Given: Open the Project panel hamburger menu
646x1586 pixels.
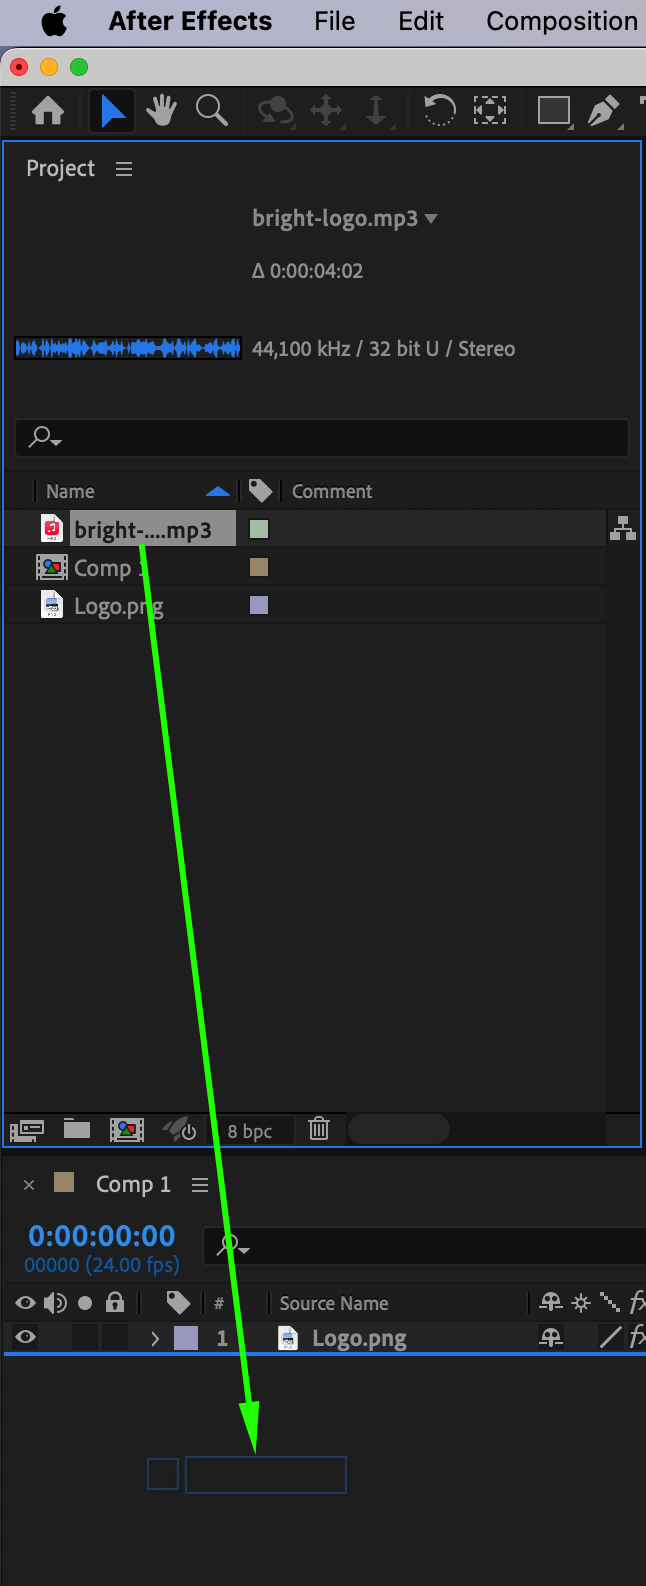Looking at the screenshot, I should [x=124, y=169].
